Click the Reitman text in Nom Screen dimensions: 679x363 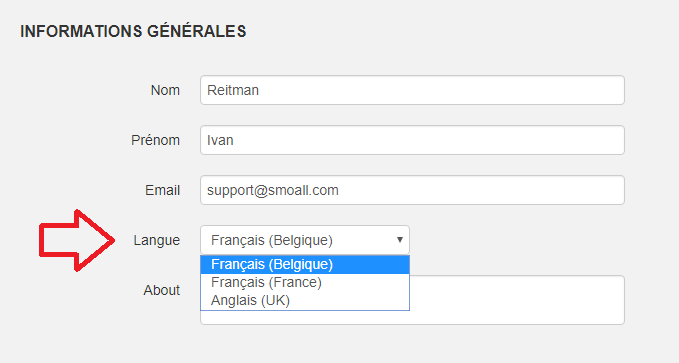pyautogui.click(x=233, y=90)
